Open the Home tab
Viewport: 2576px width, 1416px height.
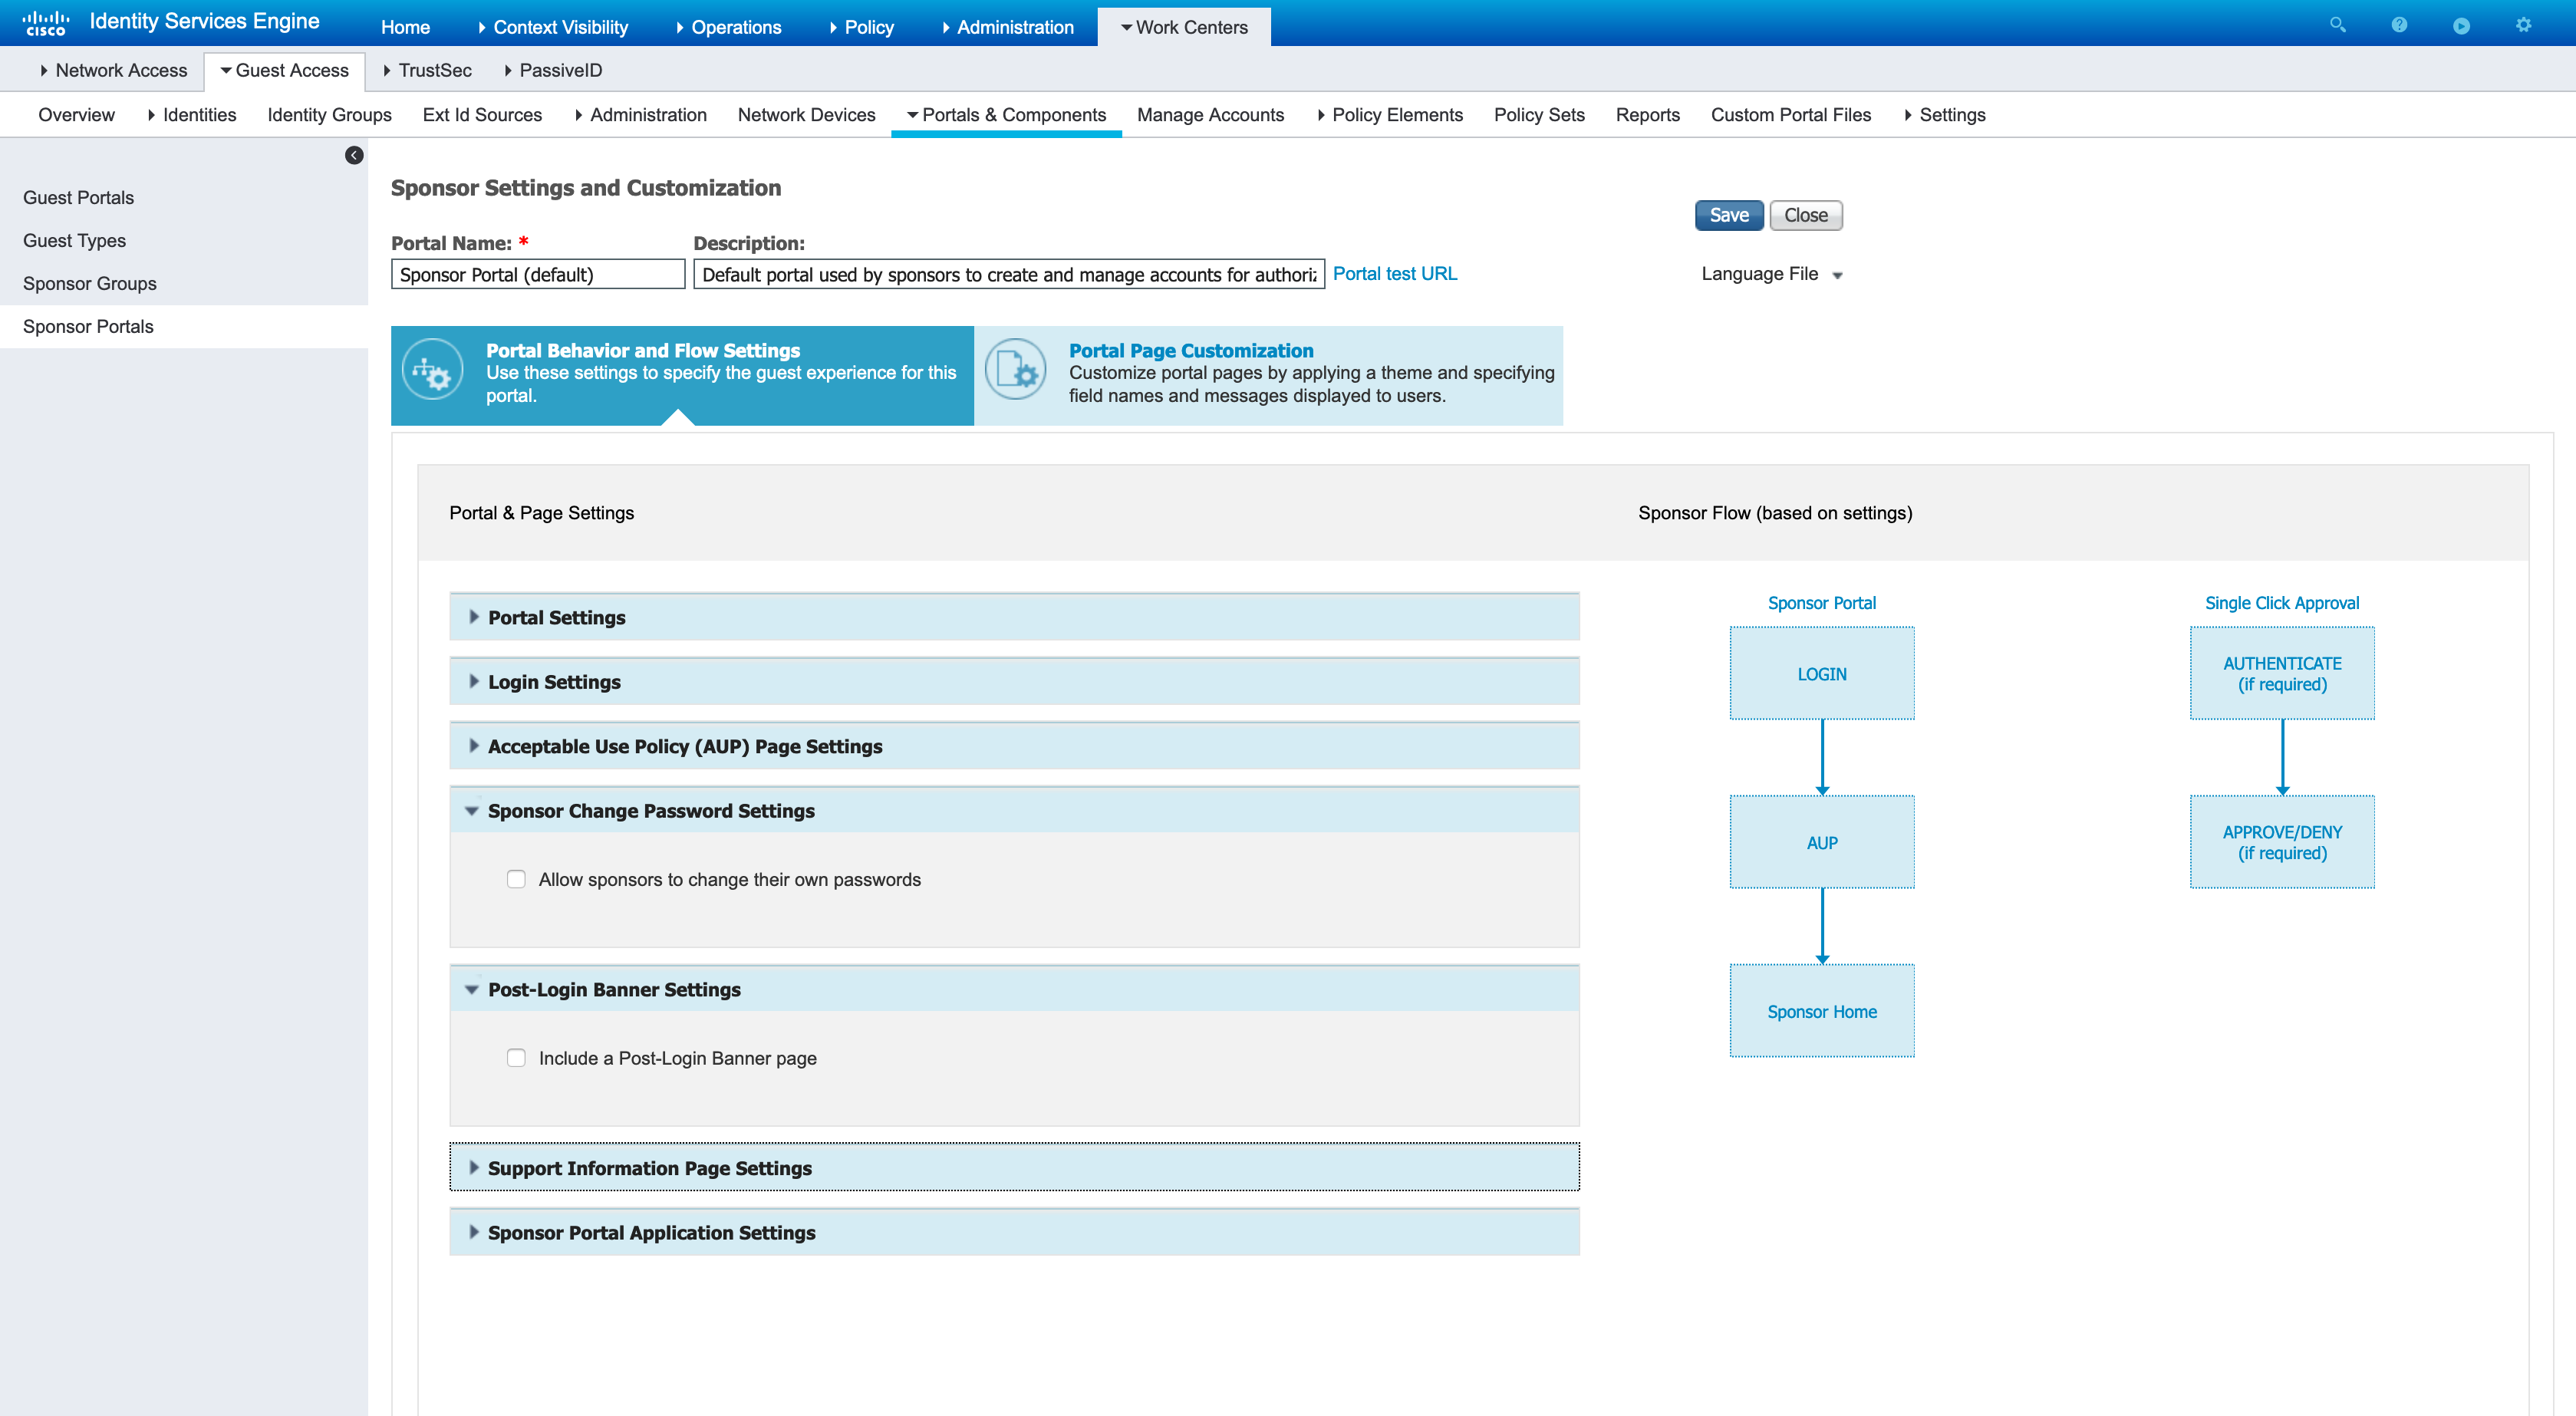[405, 27]
